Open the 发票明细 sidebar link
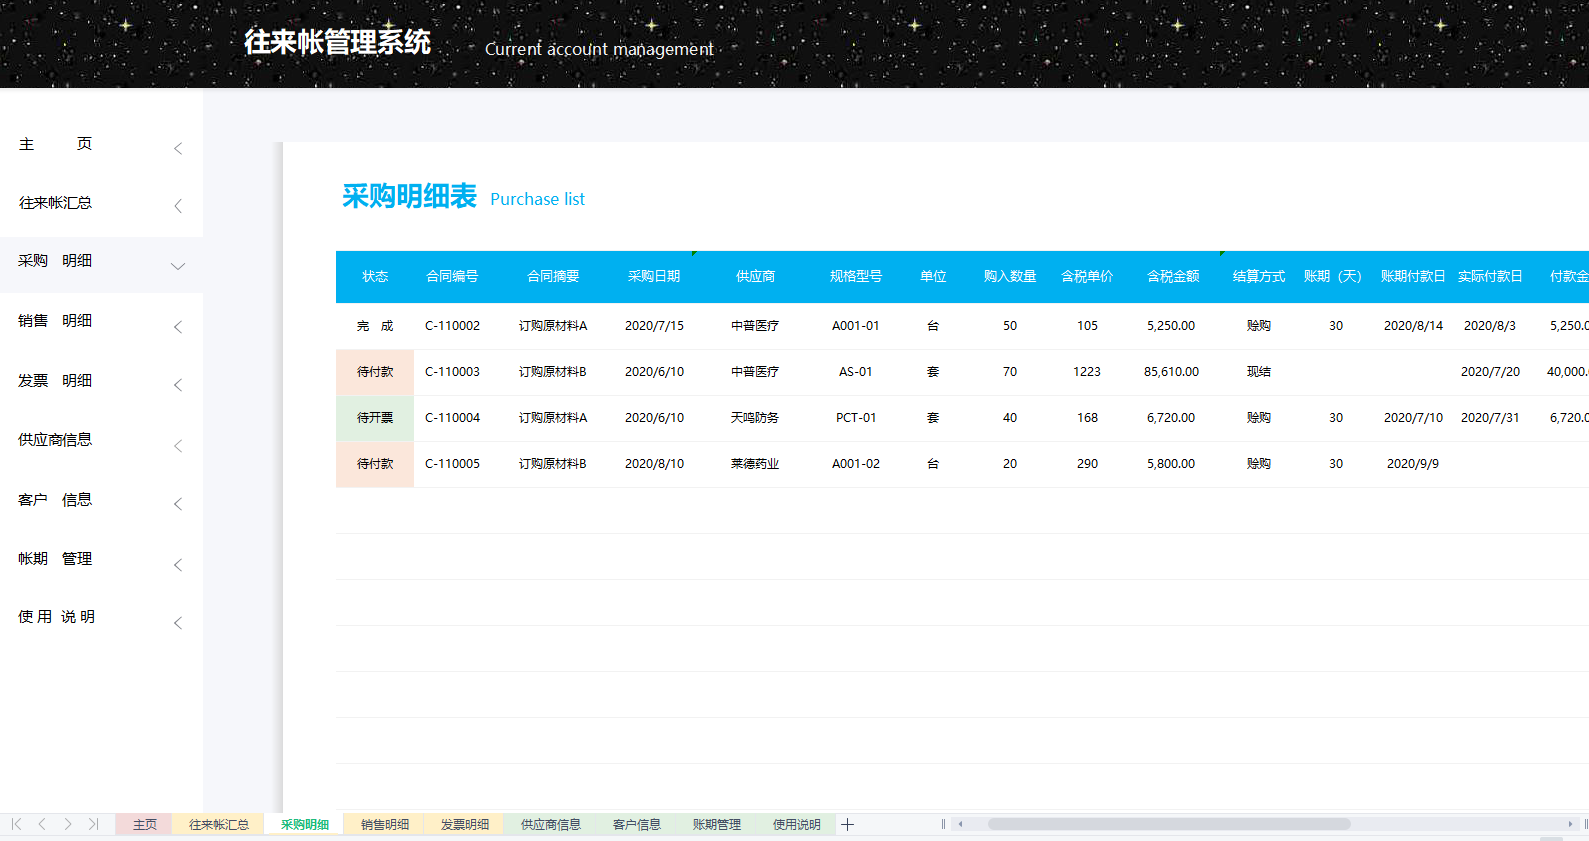 (56, 381)
